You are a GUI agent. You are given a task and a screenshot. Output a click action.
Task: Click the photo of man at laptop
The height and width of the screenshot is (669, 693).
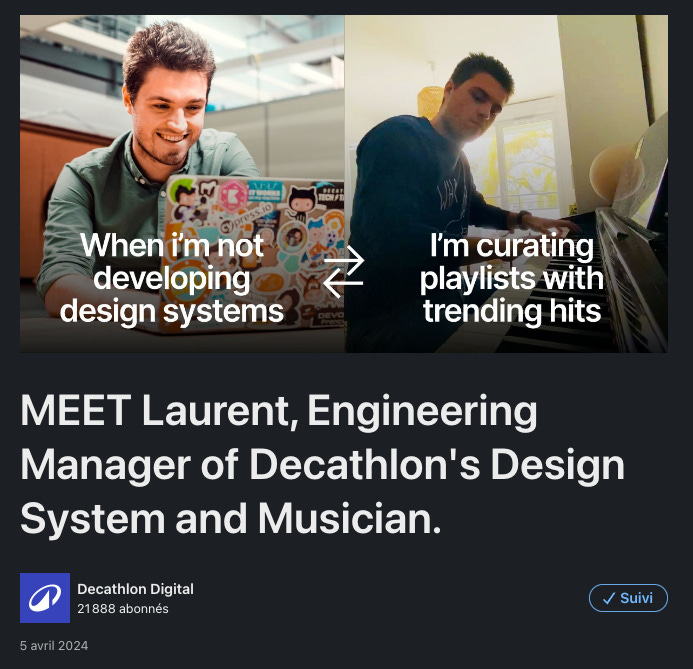pyautogui.click(x=182, y=184)
